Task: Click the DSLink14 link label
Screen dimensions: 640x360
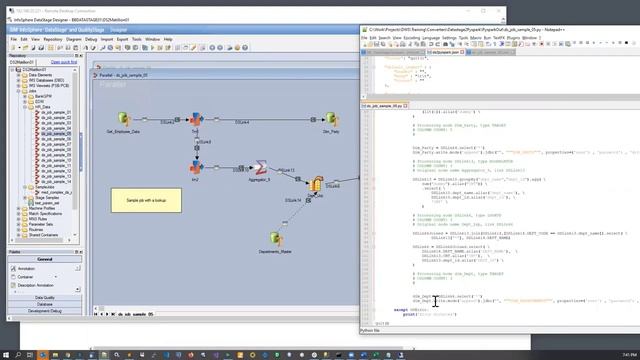Action: (293, 200)
